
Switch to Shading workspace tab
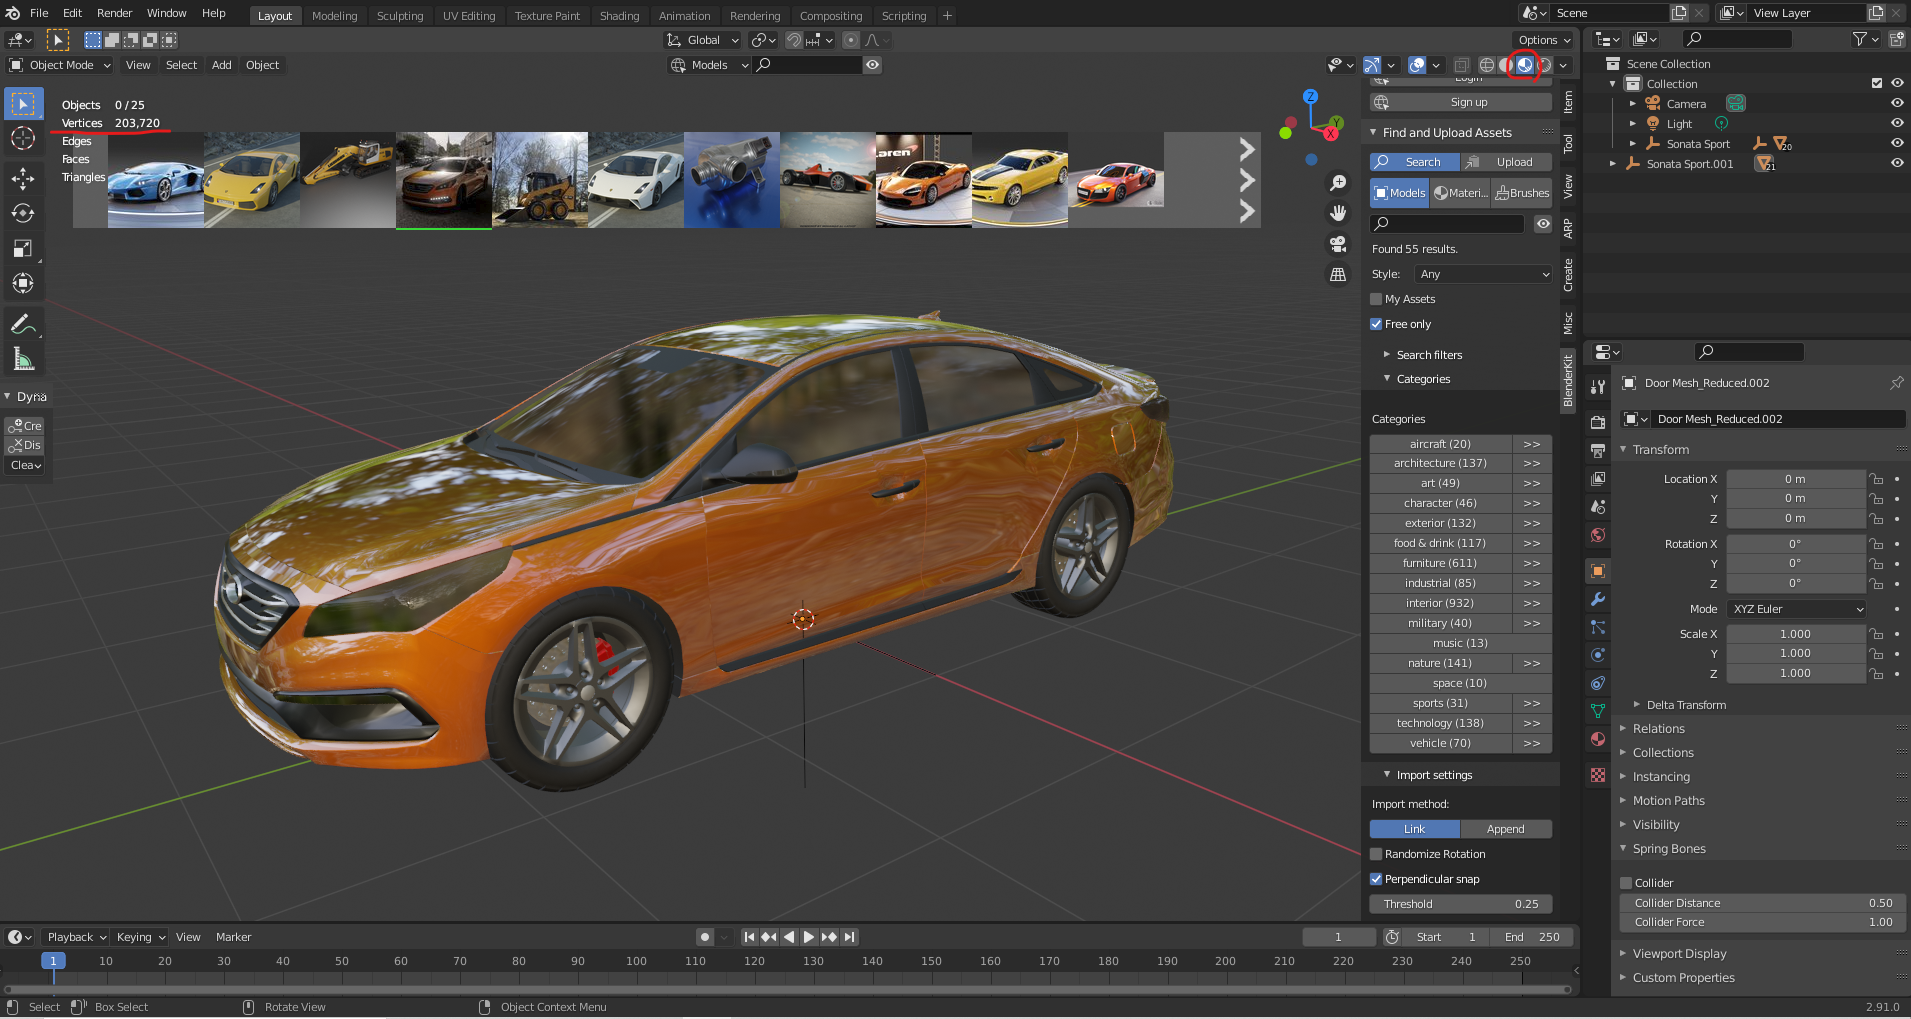click(619, 16)
